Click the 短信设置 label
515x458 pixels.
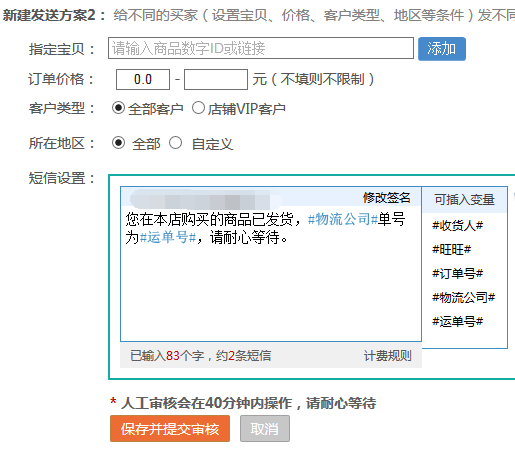(x=61, y=178)
